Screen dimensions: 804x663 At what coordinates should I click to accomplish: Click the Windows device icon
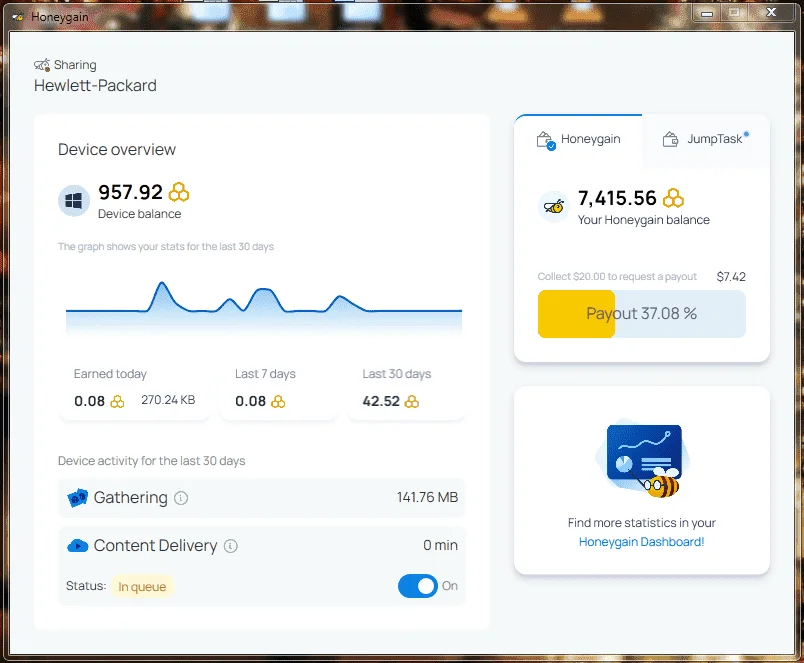[x=74, y=201]
